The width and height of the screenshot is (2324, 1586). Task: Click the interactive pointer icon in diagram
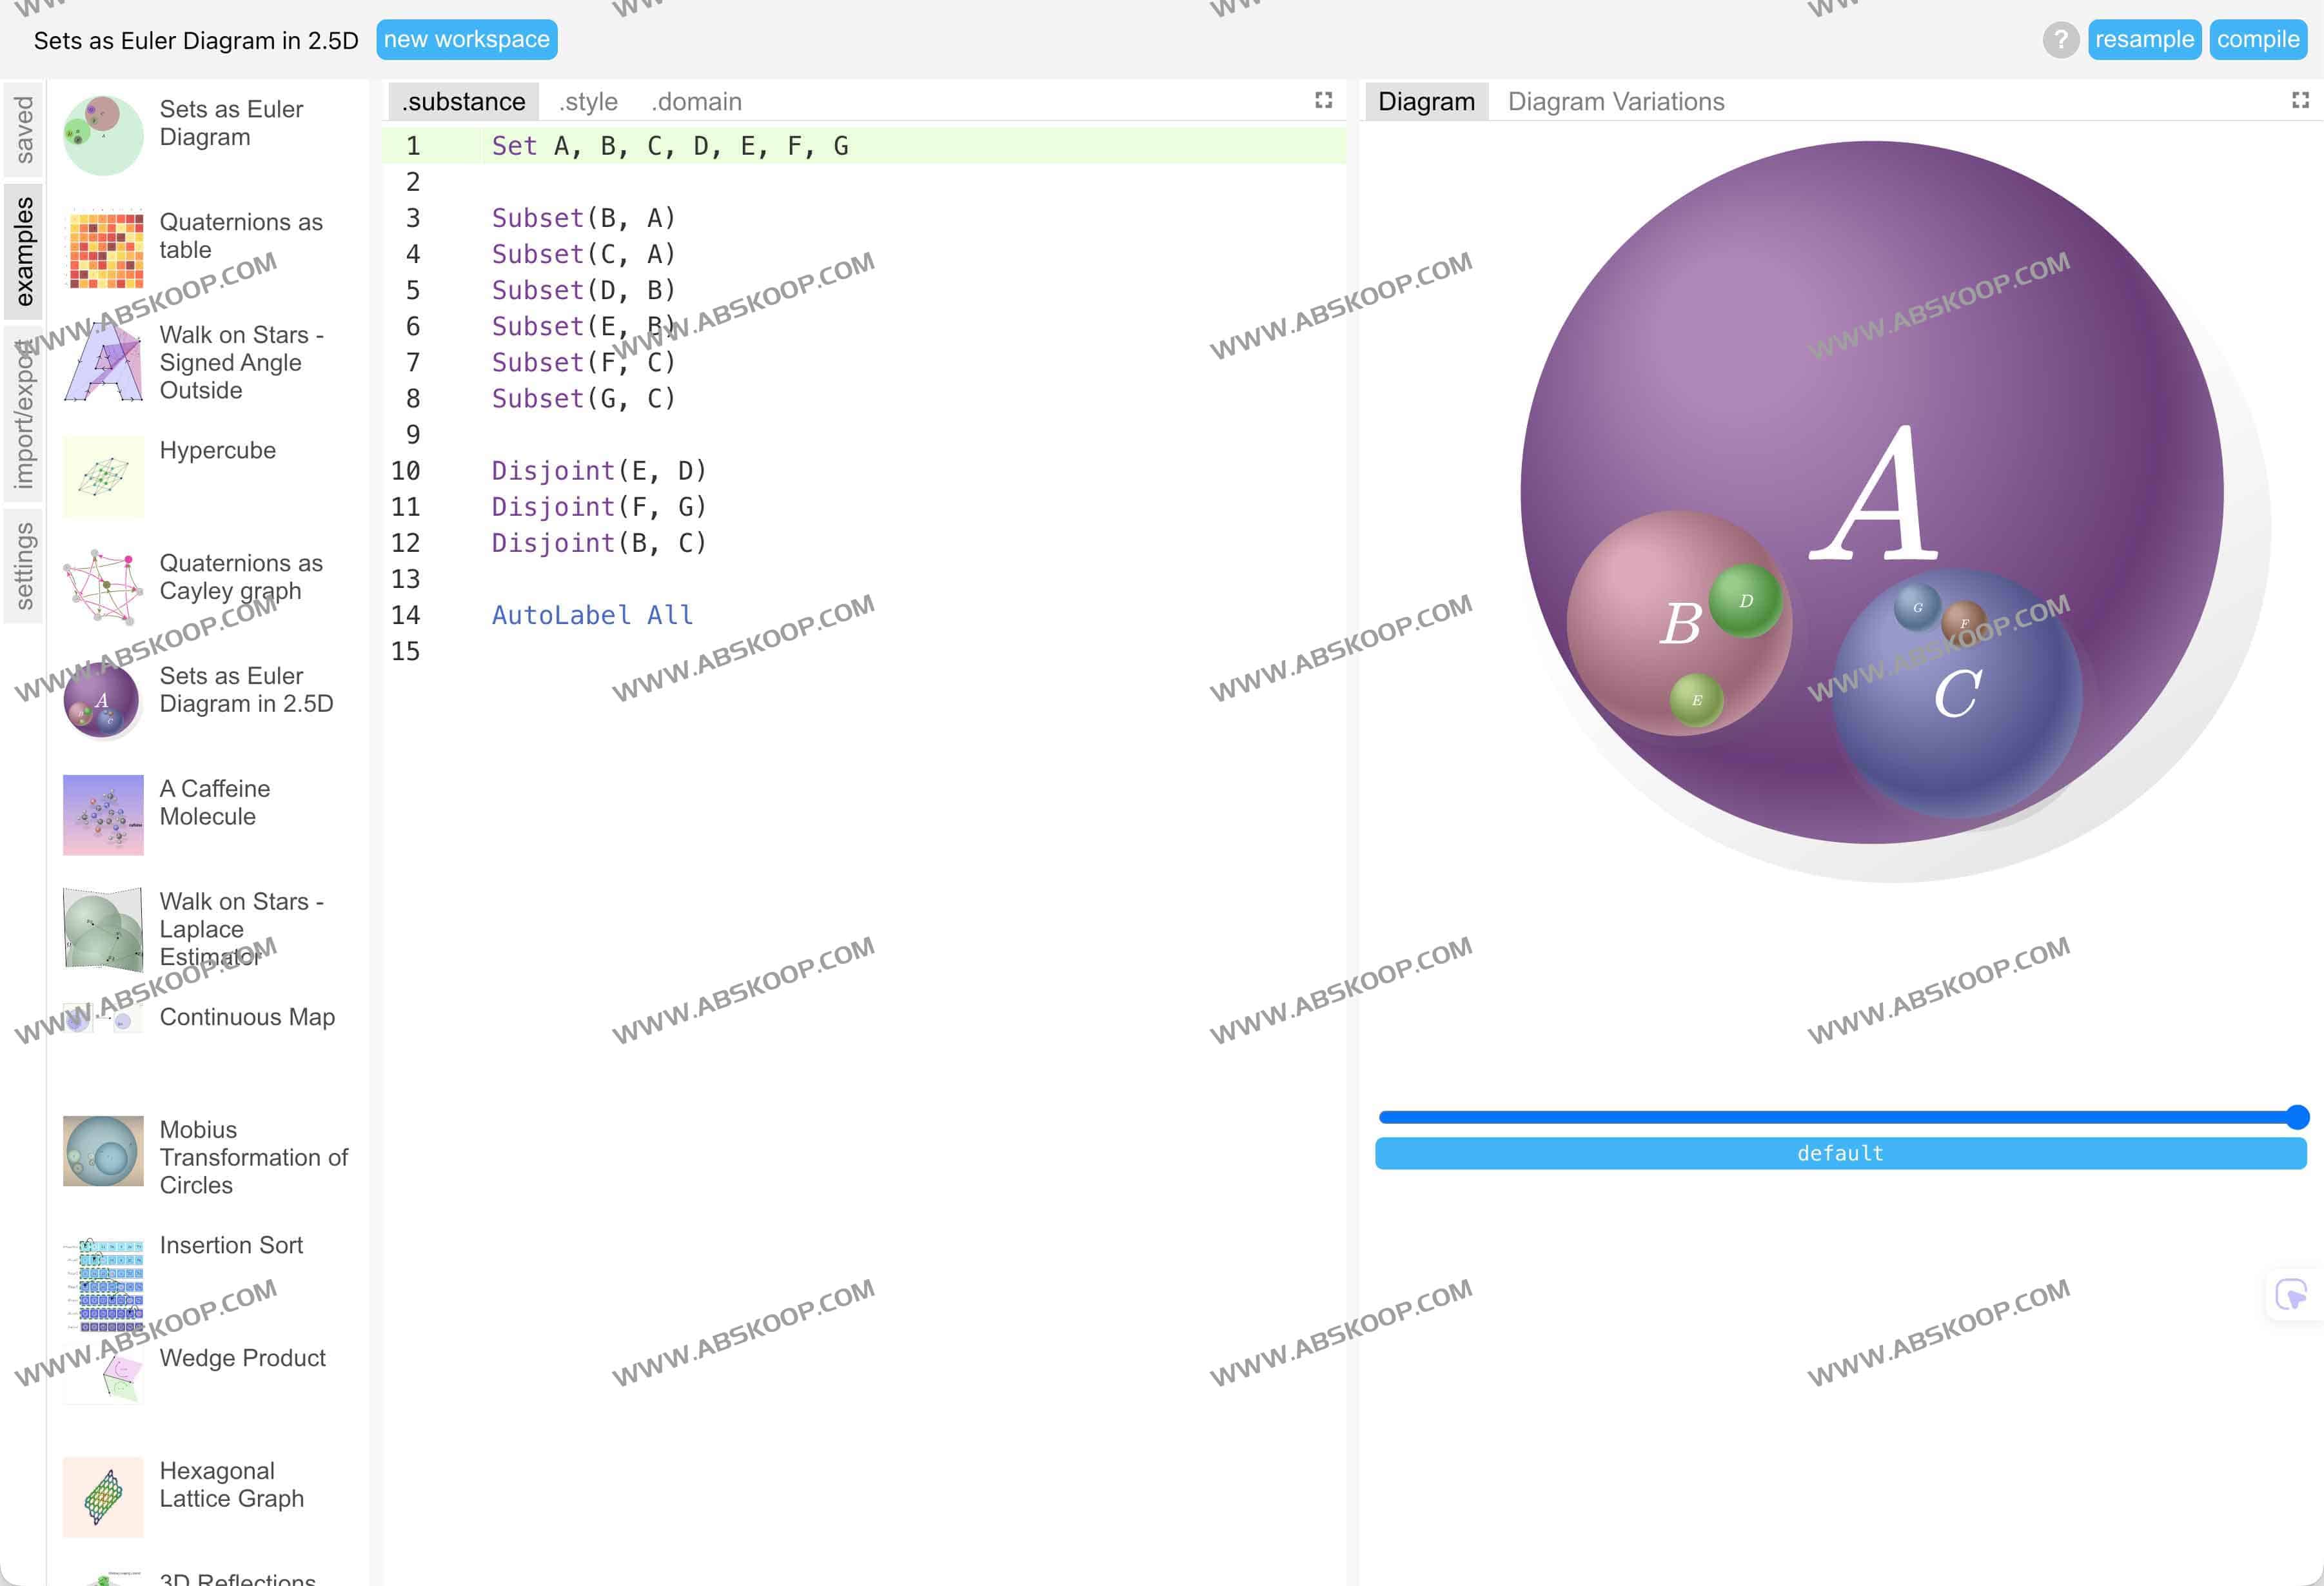pyautogui.click(x=2290, y=1294)
